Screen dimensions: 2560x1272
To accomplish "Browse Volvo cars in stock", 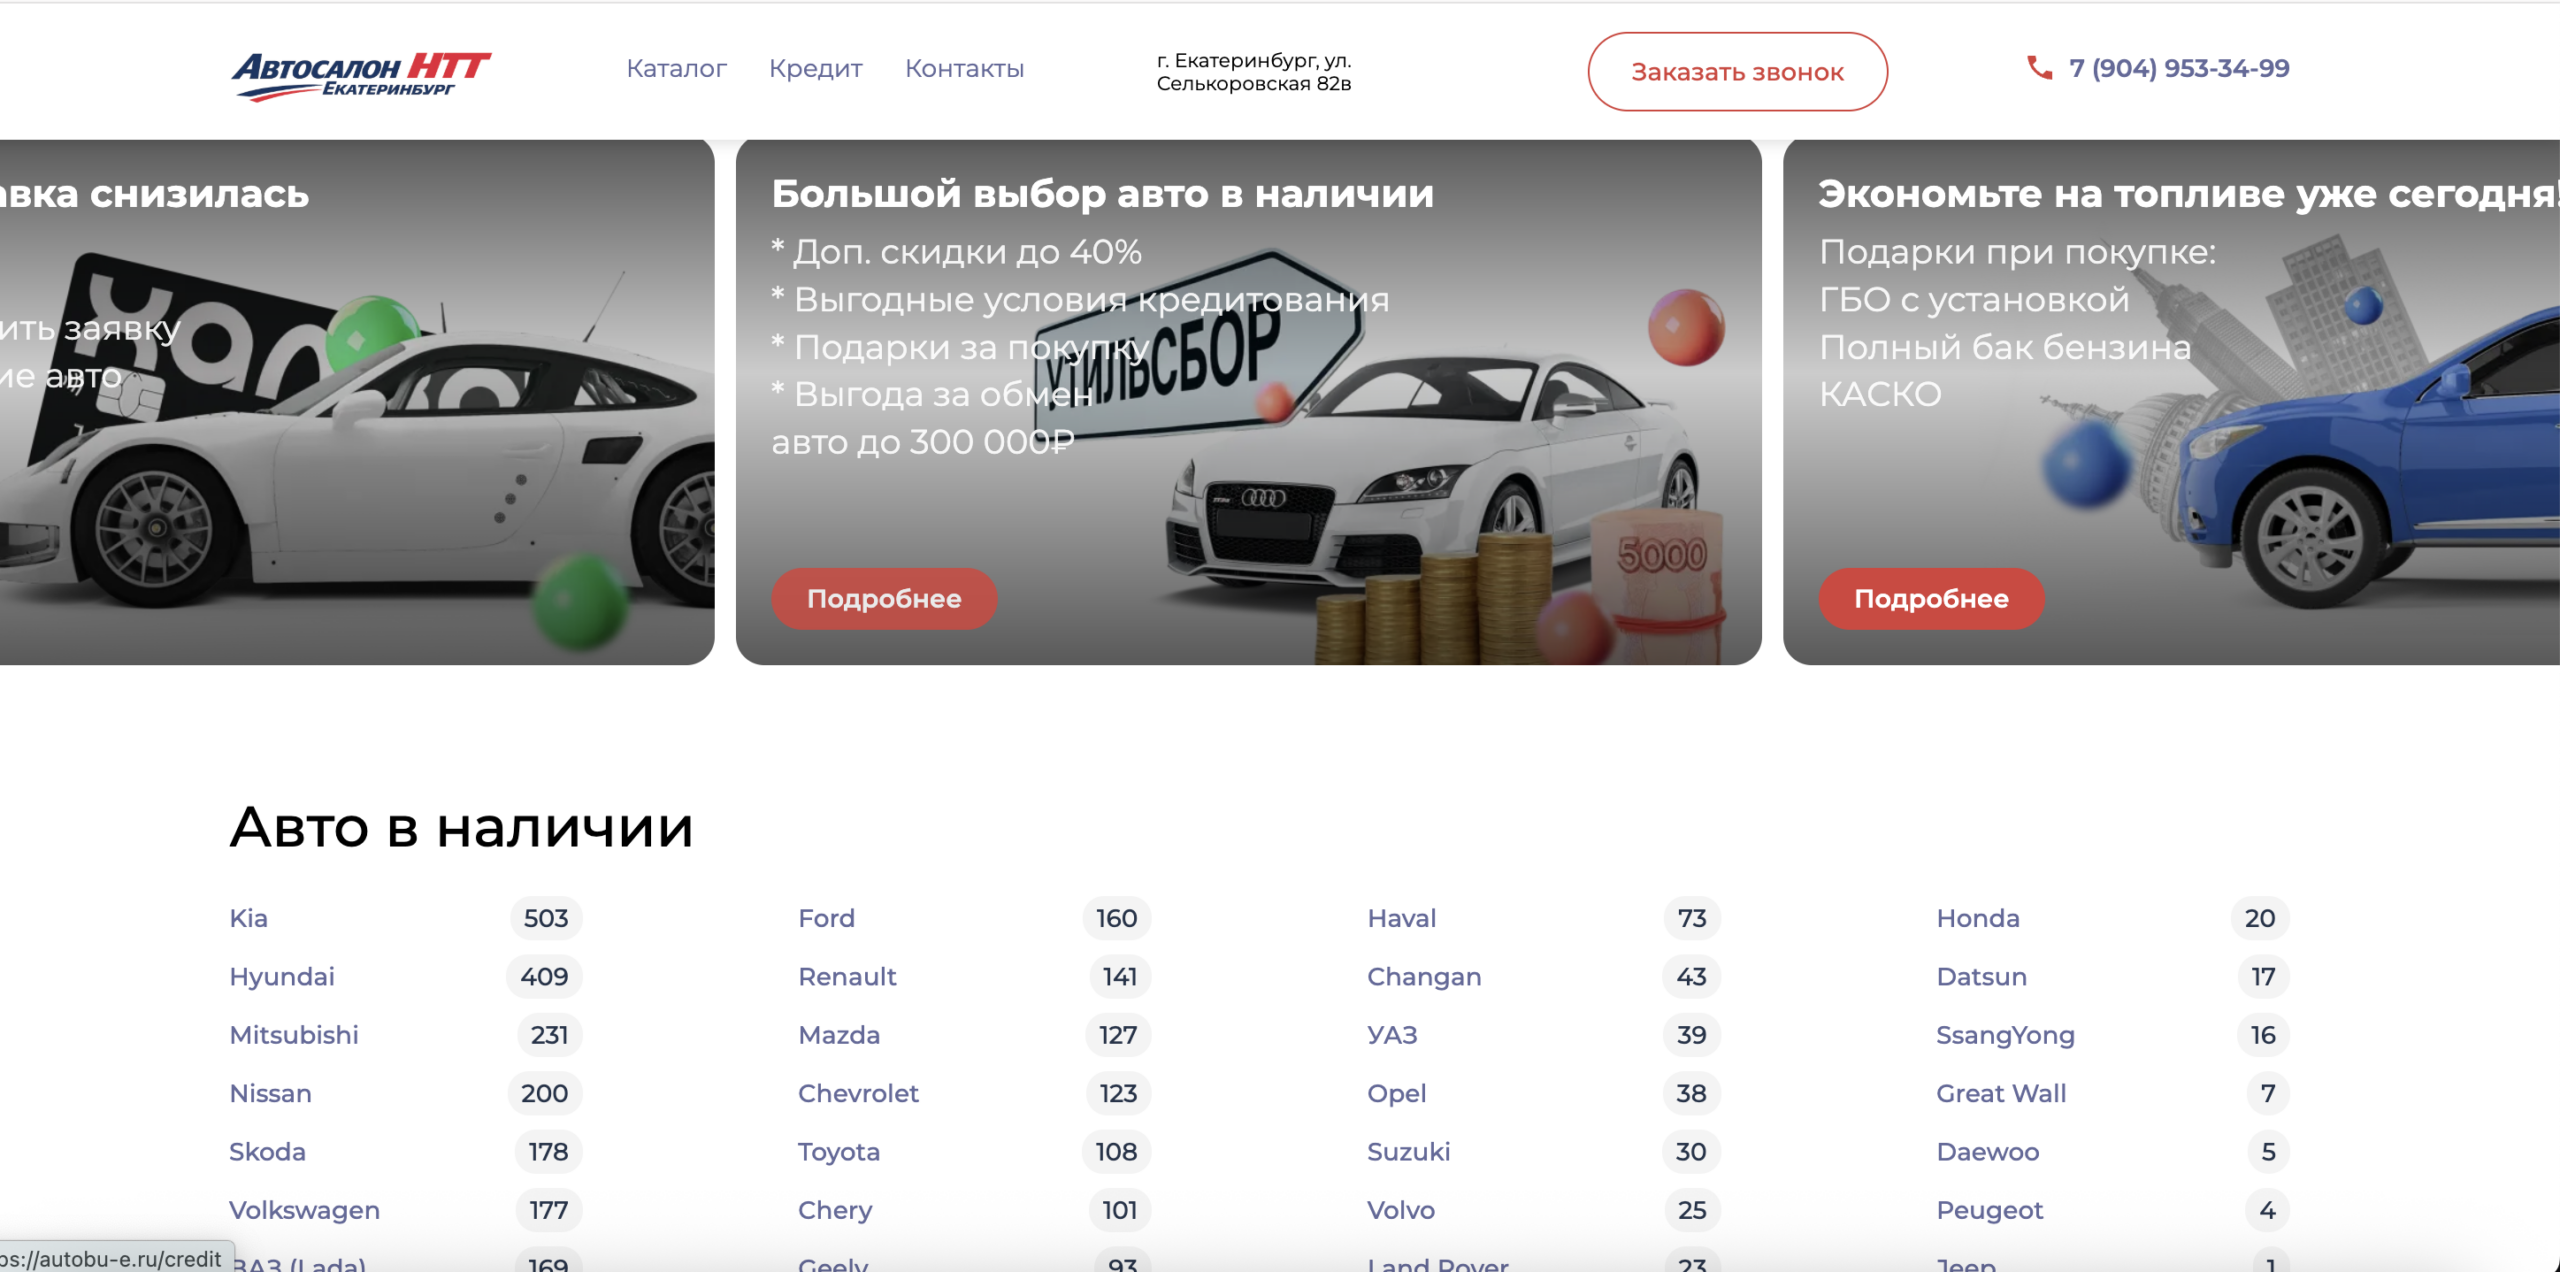I will [x=1401, y=1210].
